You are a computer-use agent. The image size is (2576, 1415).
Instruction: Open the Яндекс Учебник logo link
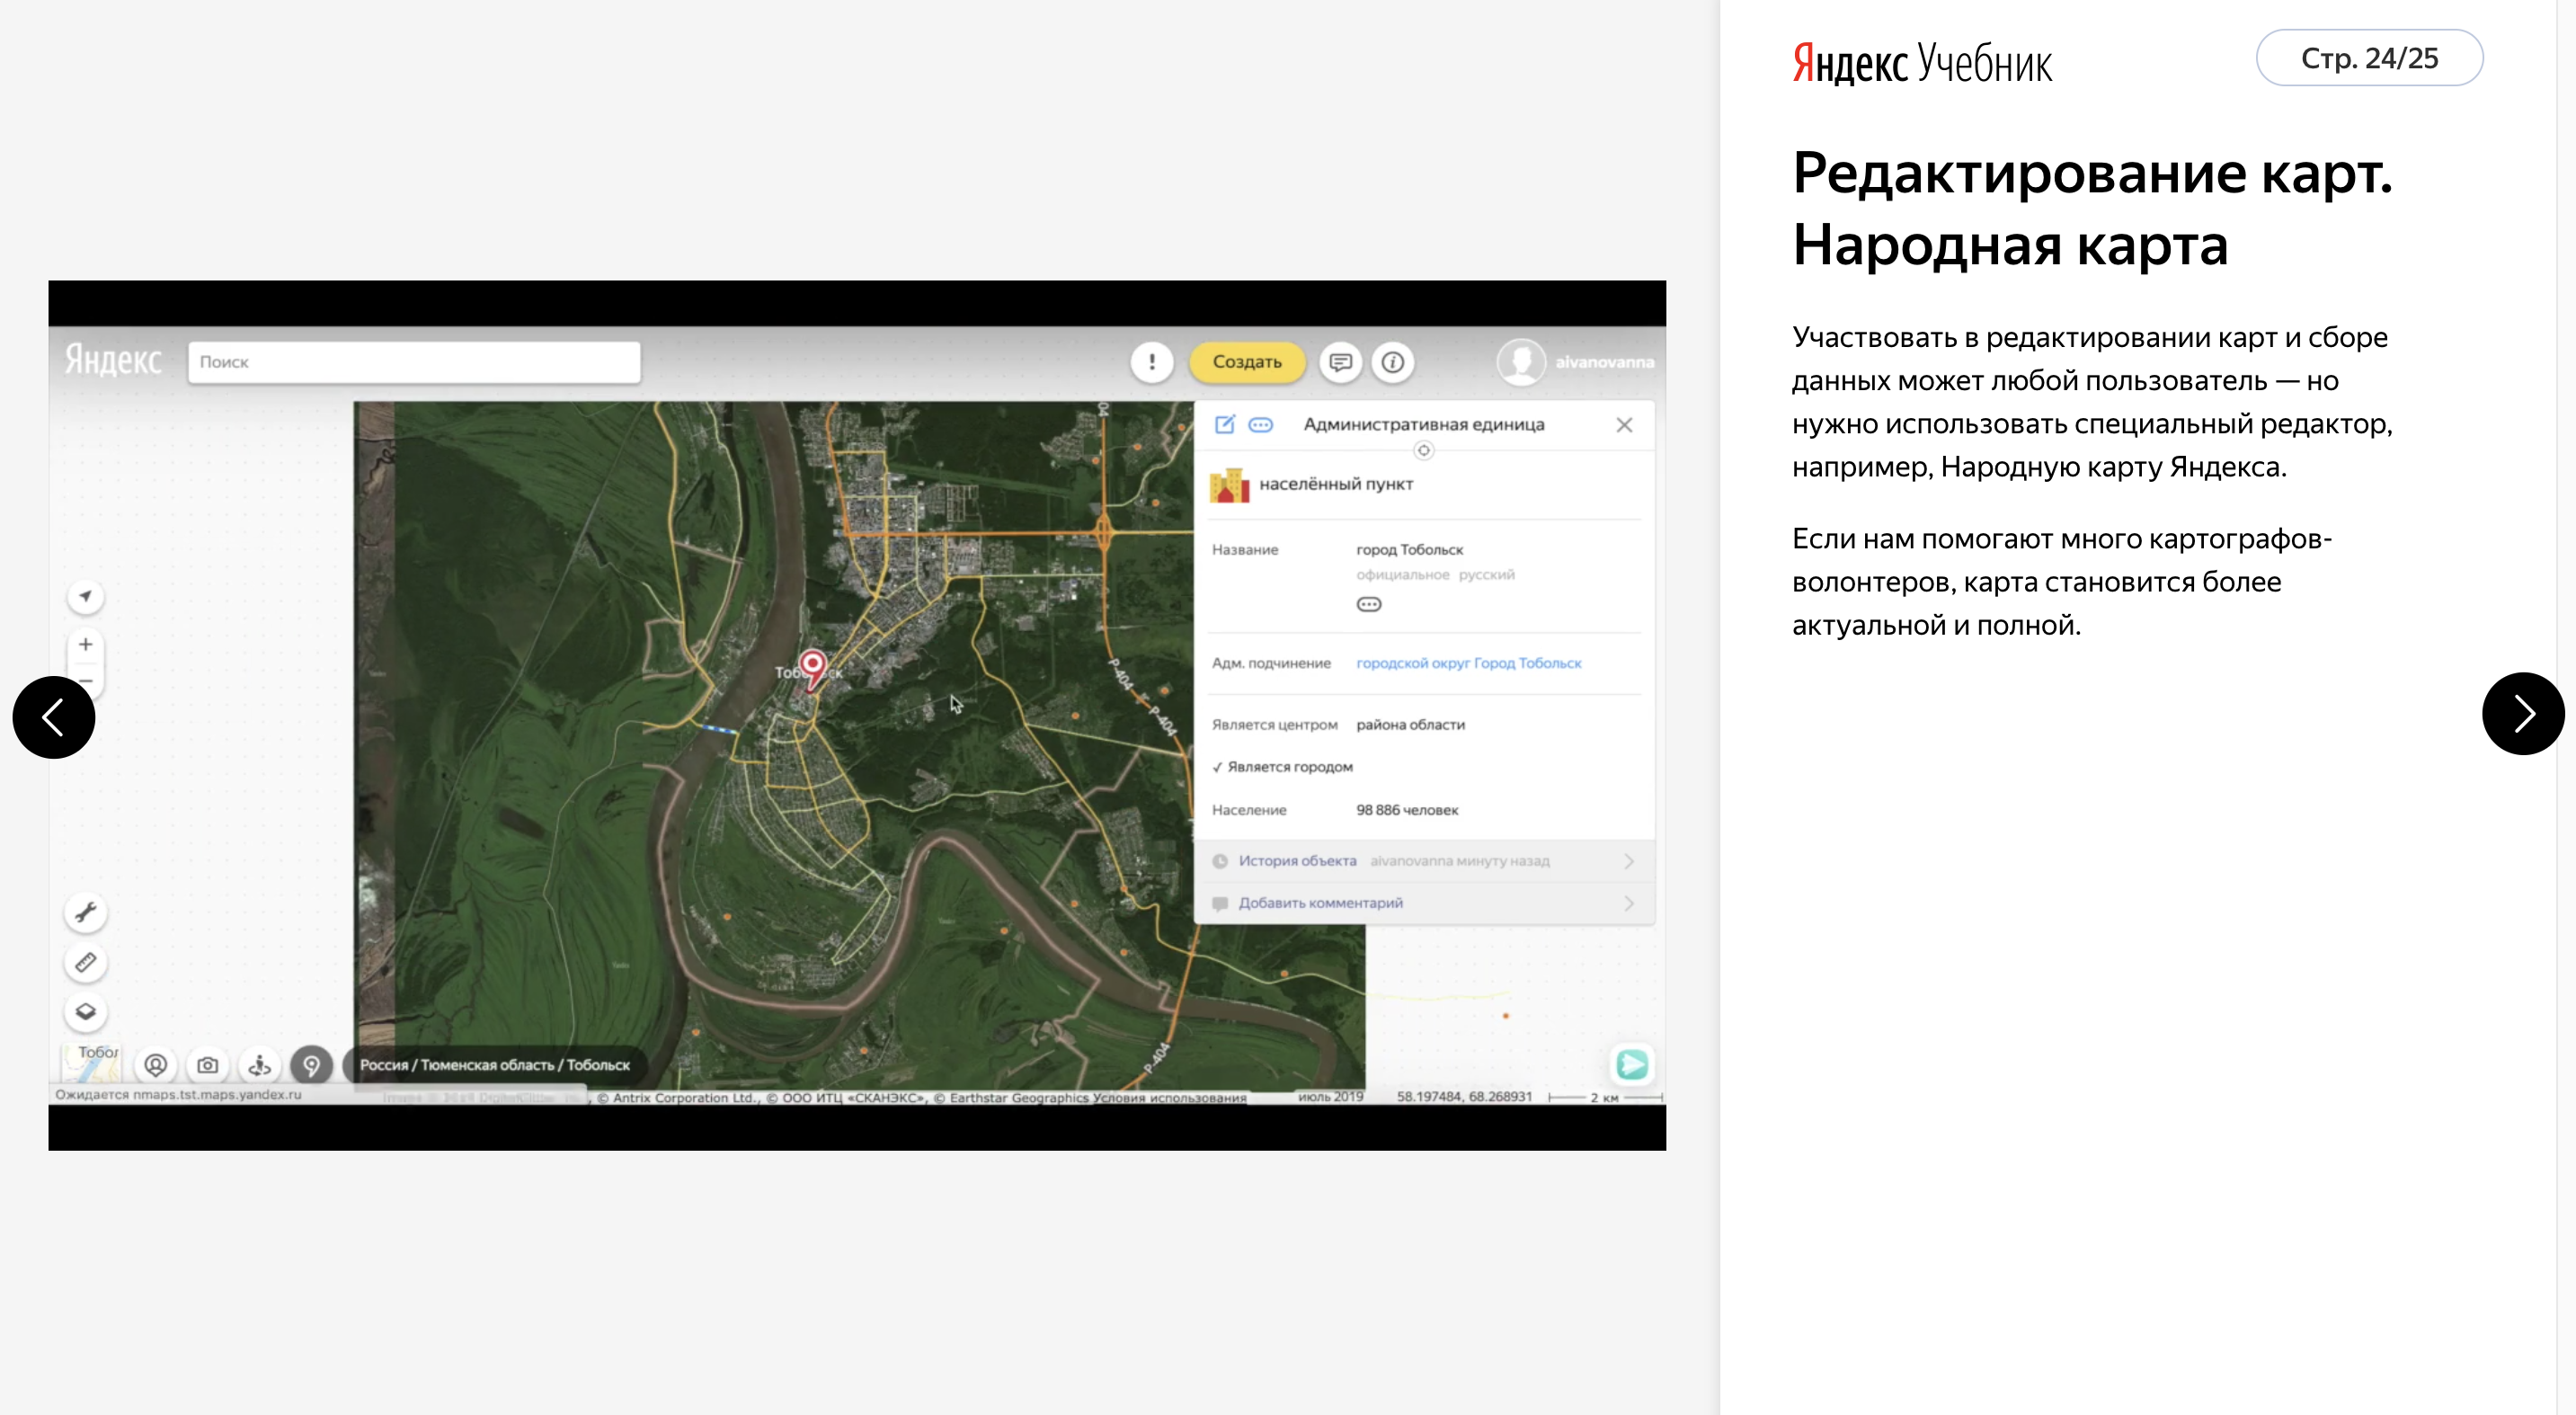(1922, 62)
